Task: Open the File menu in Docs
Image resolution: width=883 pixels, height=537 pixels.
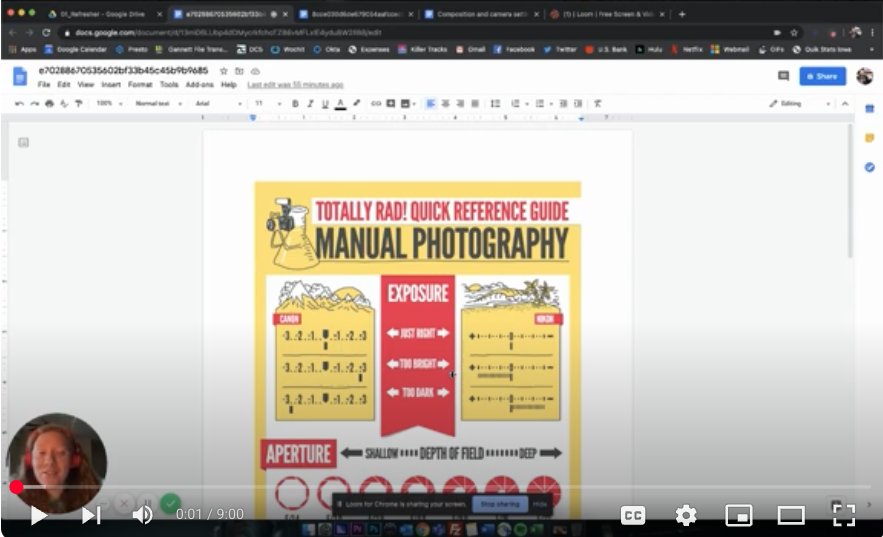Action: click(44, 85)
